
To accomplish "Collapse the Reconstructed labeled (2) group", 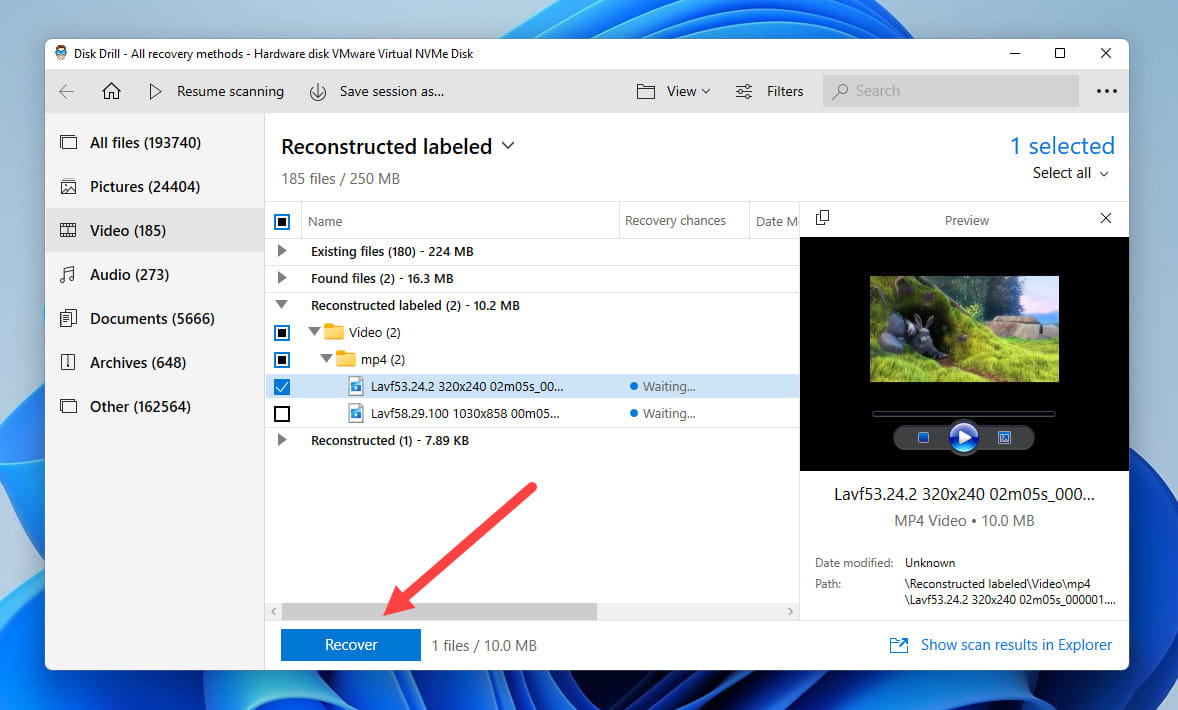I will click(282, 305).
